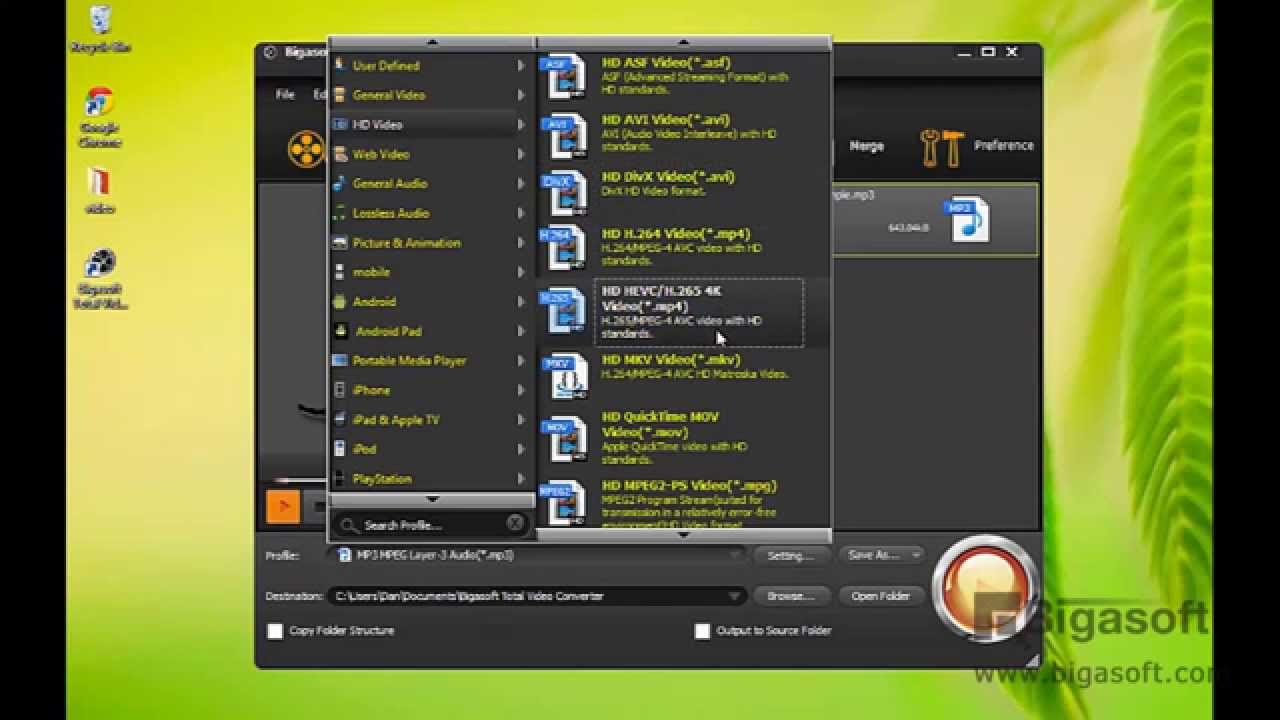Open the General Audio category
Viewport: 1280px width, 720px height.
(432, 184)
